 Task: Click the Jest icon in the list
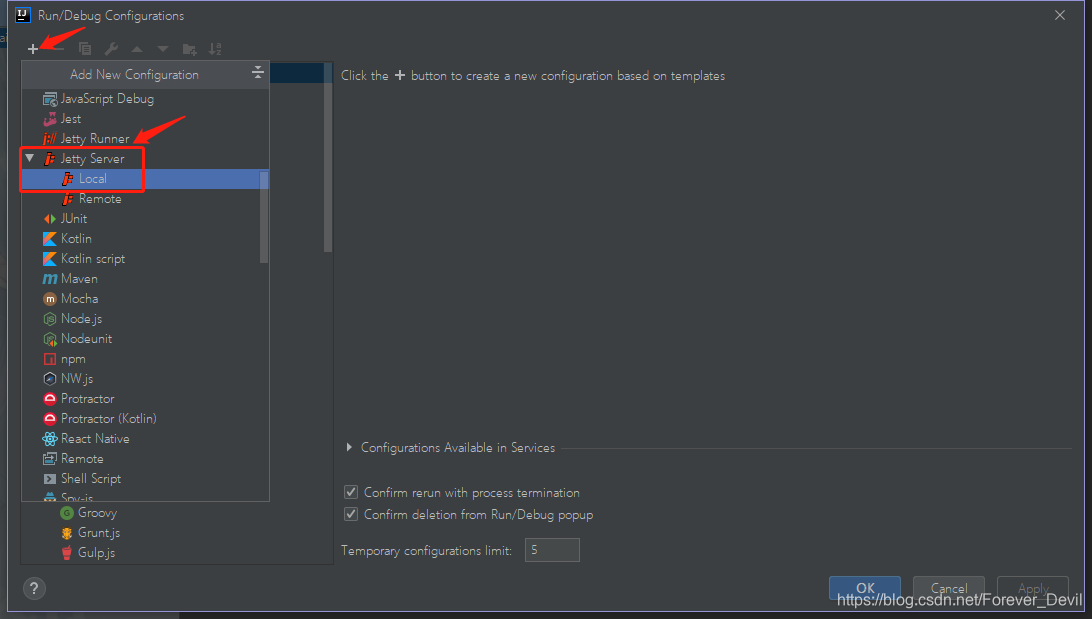50,119
